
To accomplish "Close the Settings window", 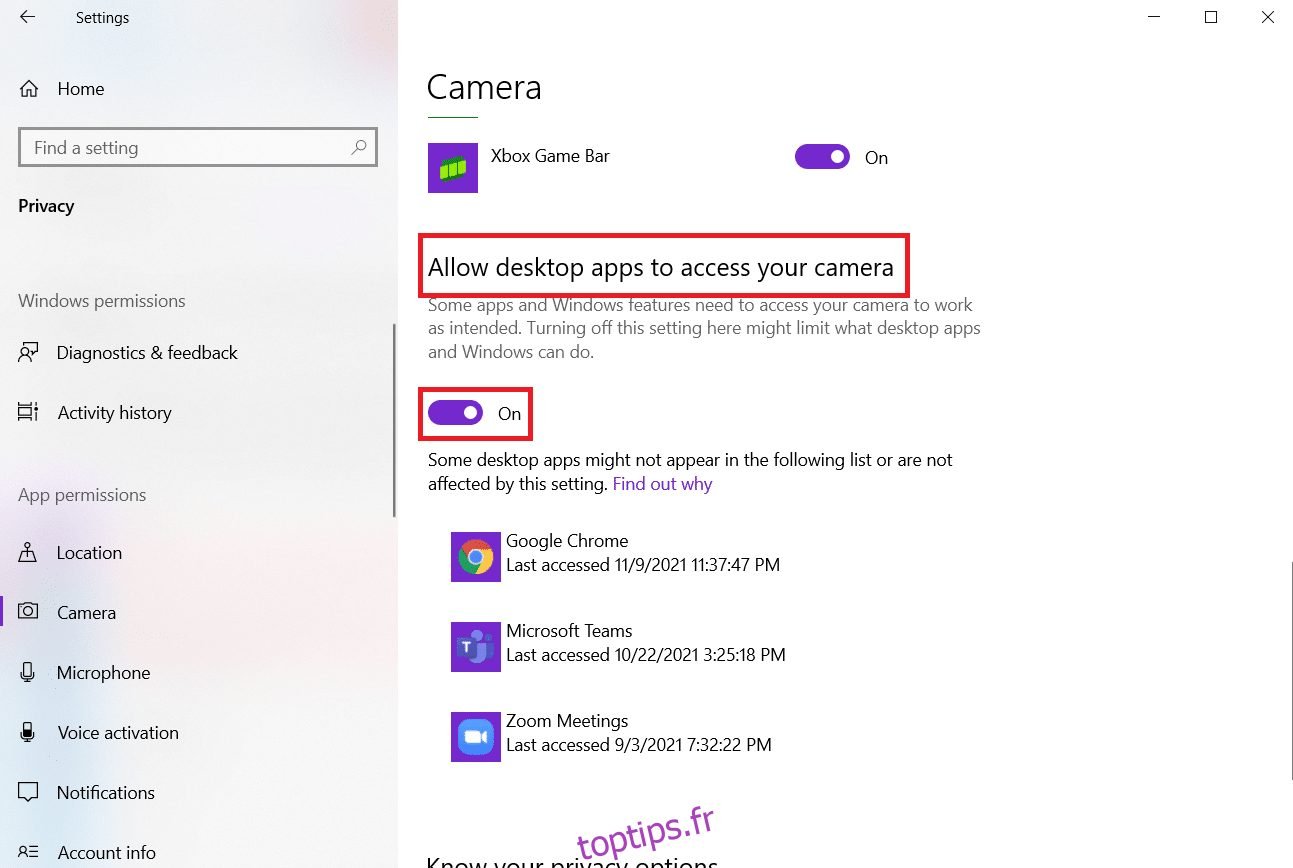I will click(x=1267, y=17).
